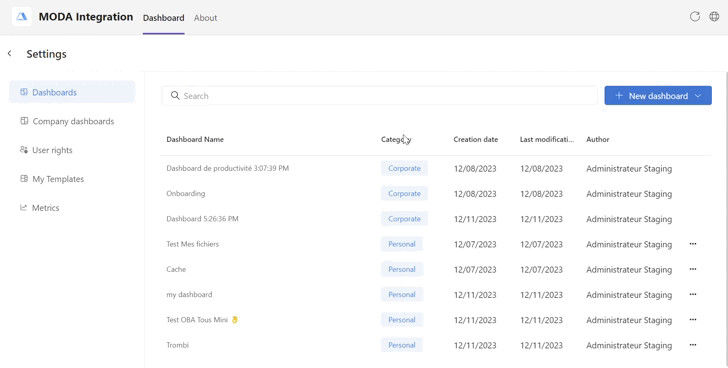Image resolution: width=728 pixels, height=368 pixels.
Task: Click the MODA Integration app title
Action: 85,17
